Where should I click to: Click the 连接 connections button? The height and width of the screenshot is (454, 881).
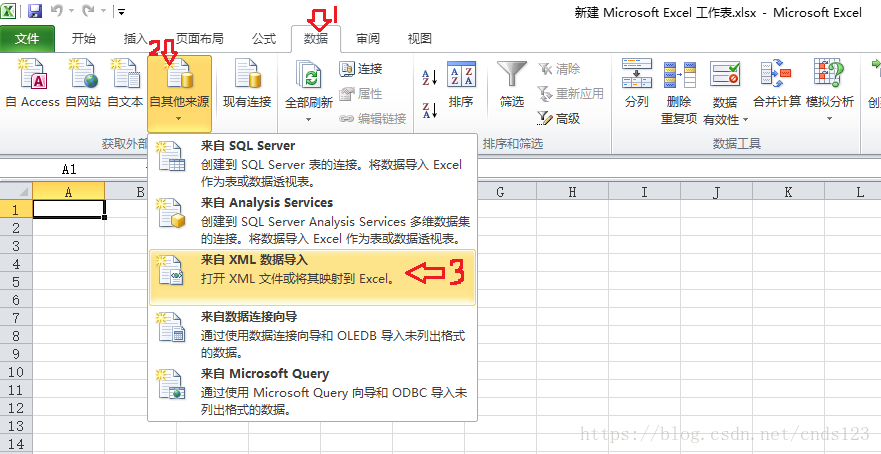361,69
